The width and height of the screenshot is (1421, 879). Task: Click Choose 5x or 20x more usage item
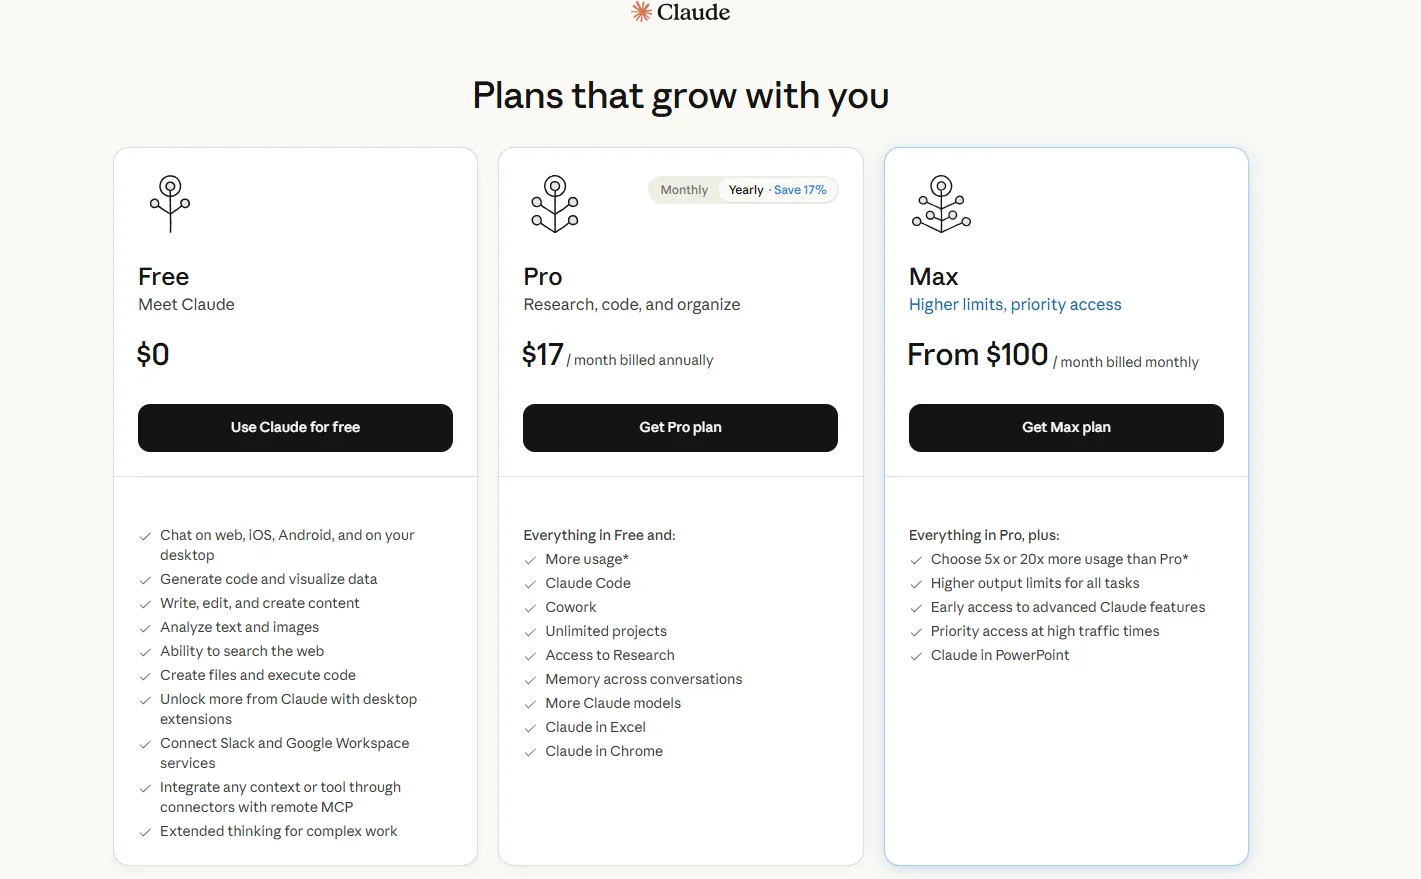point(1059,560)
